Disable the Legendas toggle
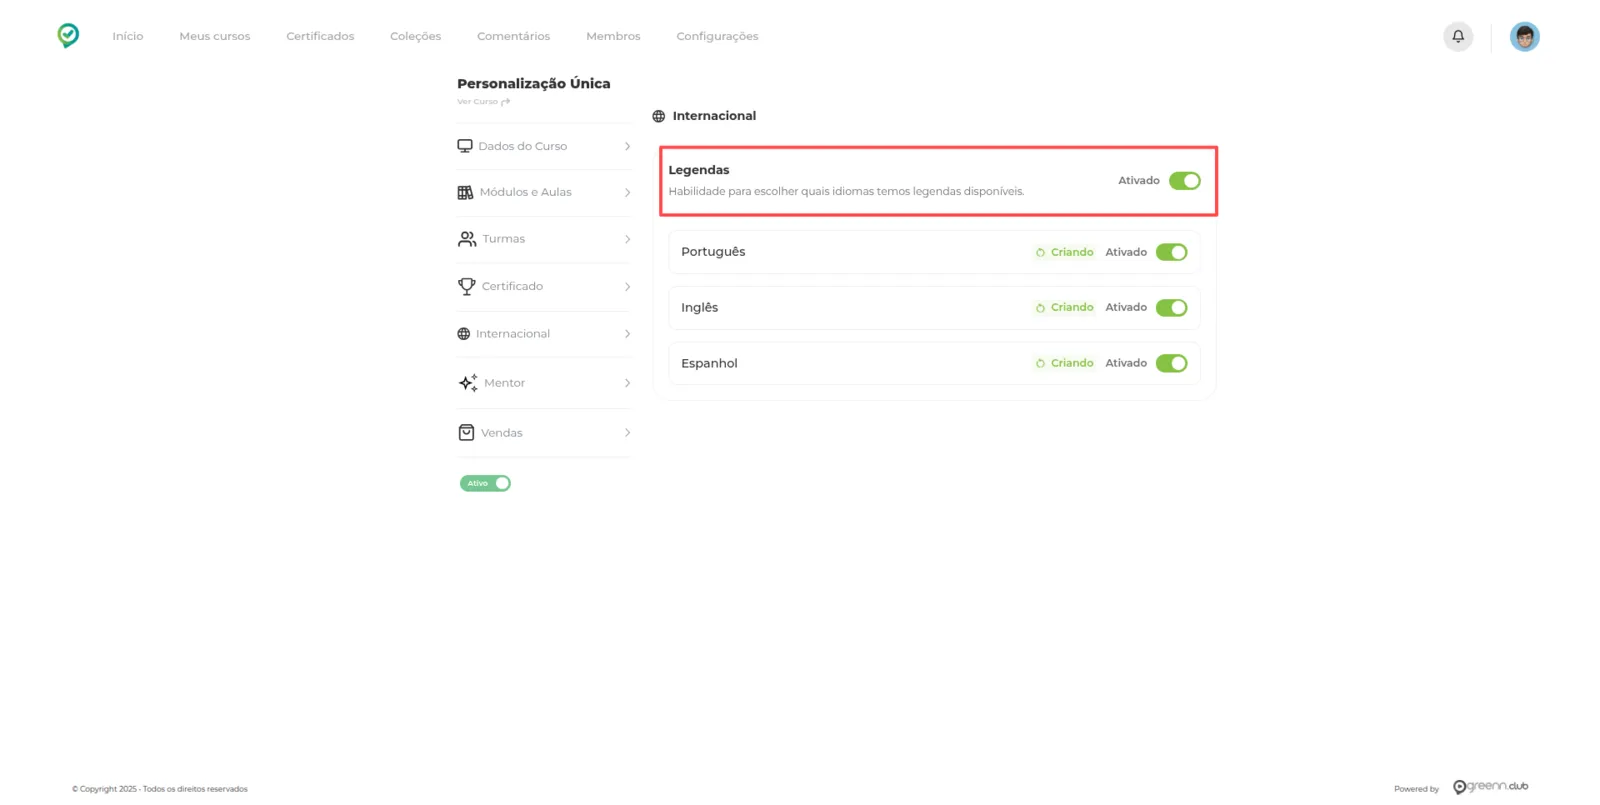Viewport: 1600px width, 805px height. click(x=1185, y=181)
